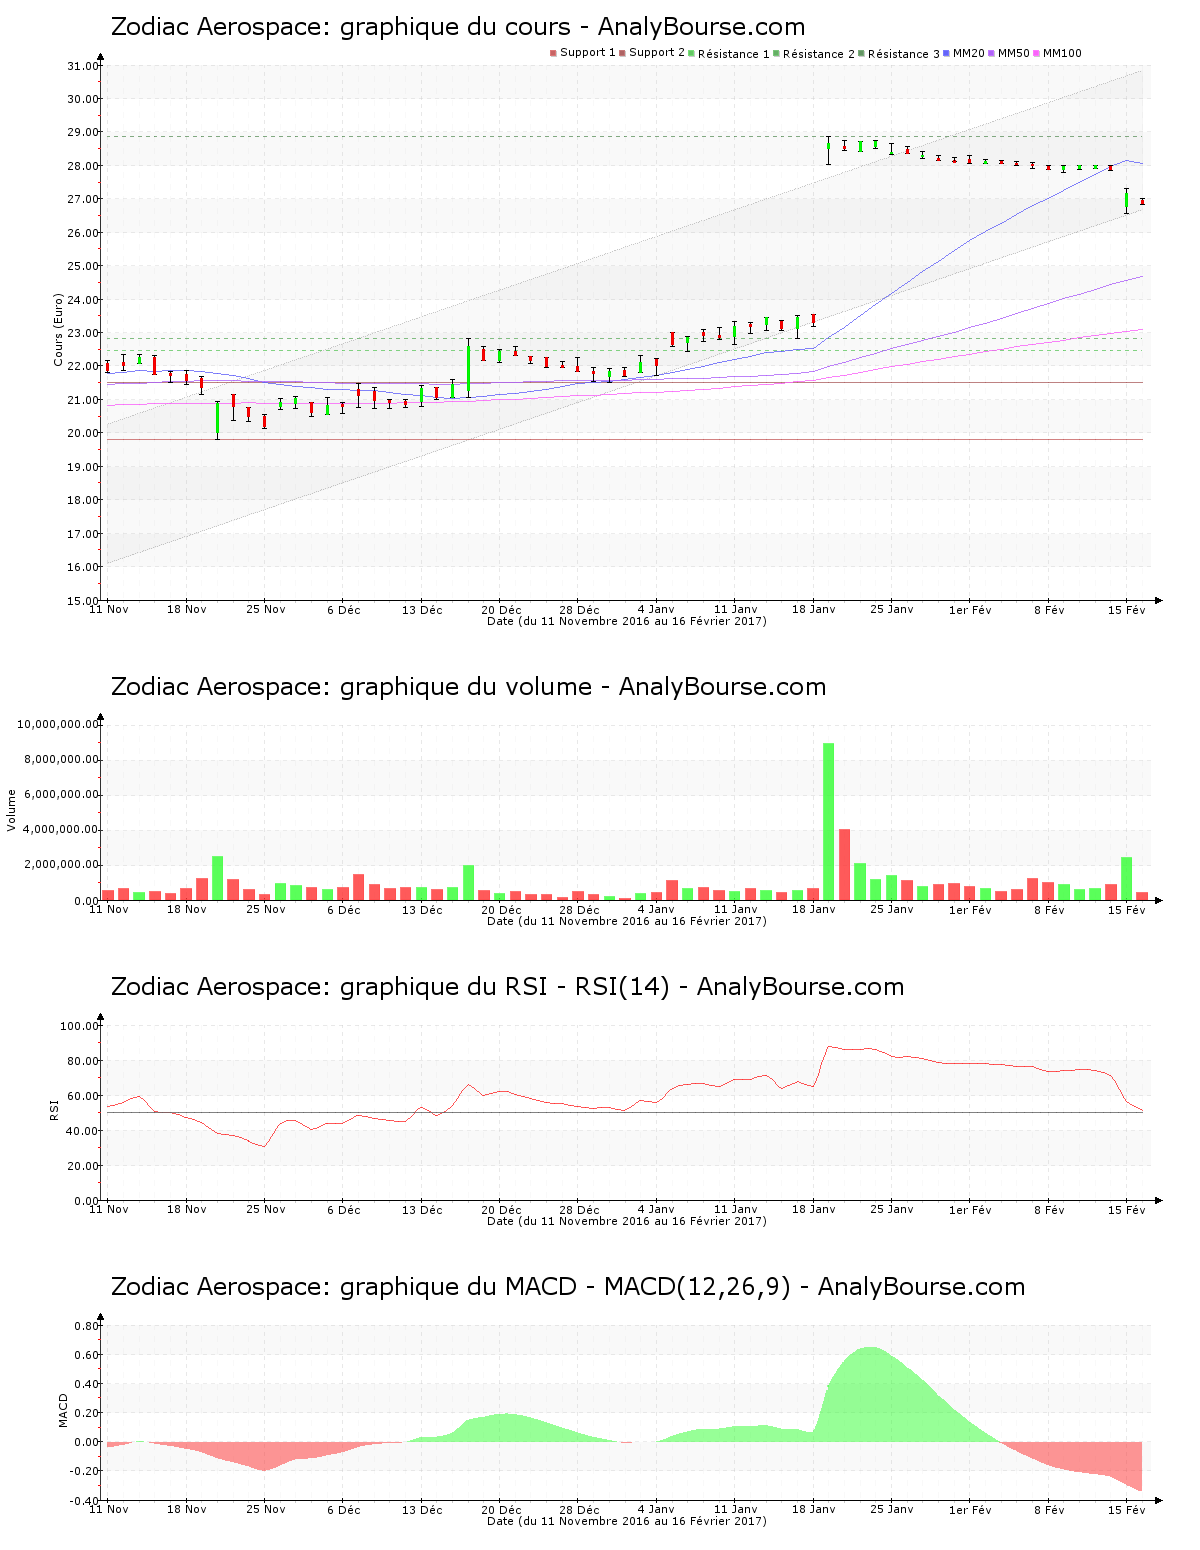Viewport: 1200px width, 1550px height.
Task: Click the 0.80 value on MACD axis
Action: [88, 1326]
